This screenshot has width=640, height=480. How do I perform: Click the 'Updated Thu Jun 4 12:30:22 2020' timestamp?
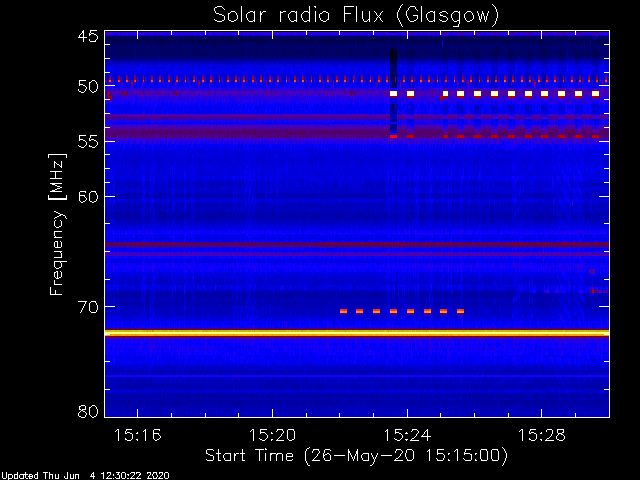coord(85,476)
